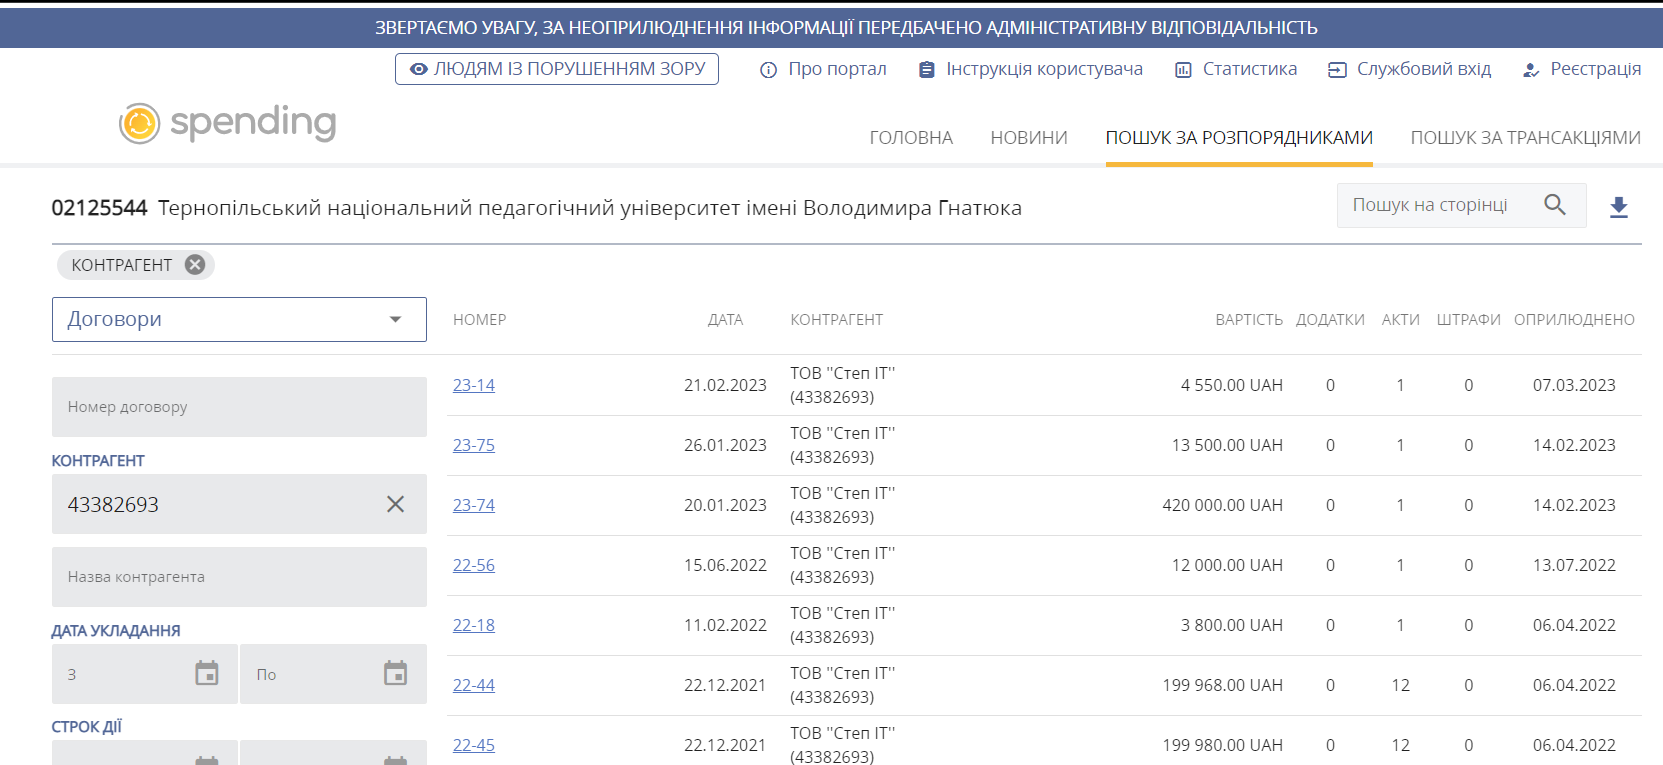Expand the Договори dropdown
This screenshot has height=765, width=1663.
tap(239, 319)
